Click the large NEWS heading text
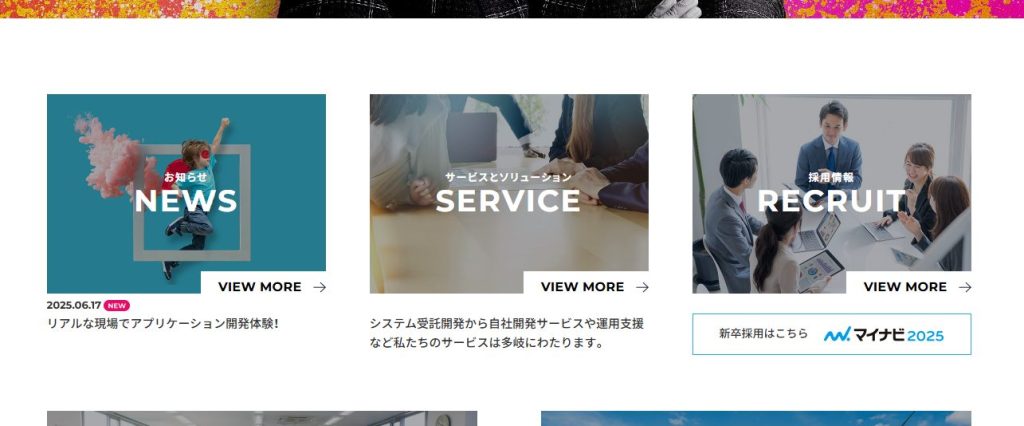1024x426 pixels. pyautogui.click(x=186, y=201)
